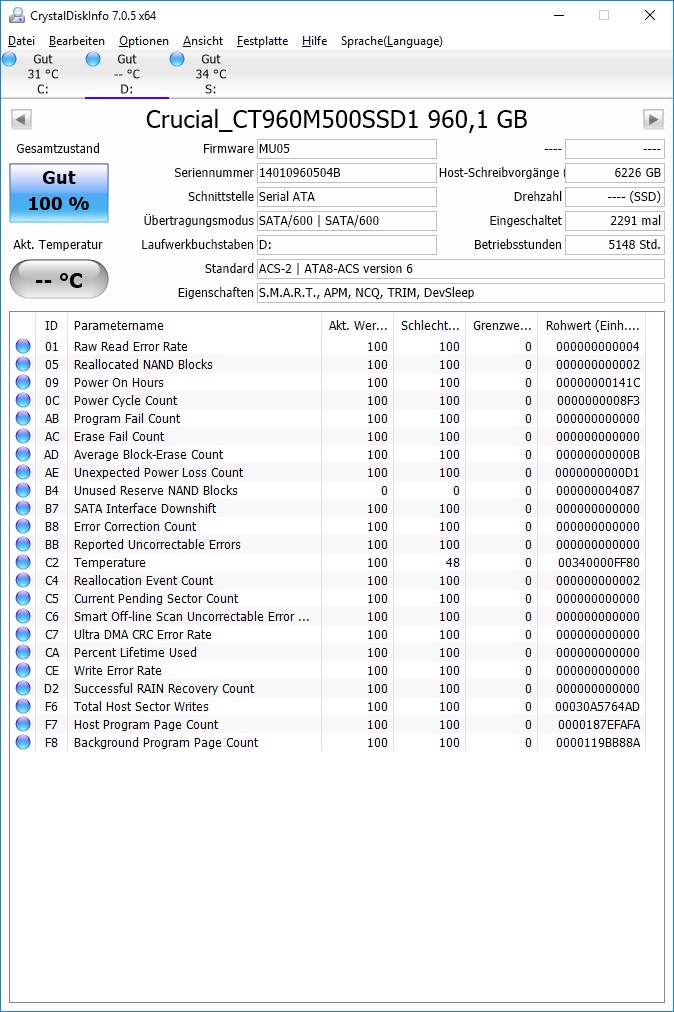Click the temperature display button
Viewport: 674px width, 1012px height.
click(59, 279)
